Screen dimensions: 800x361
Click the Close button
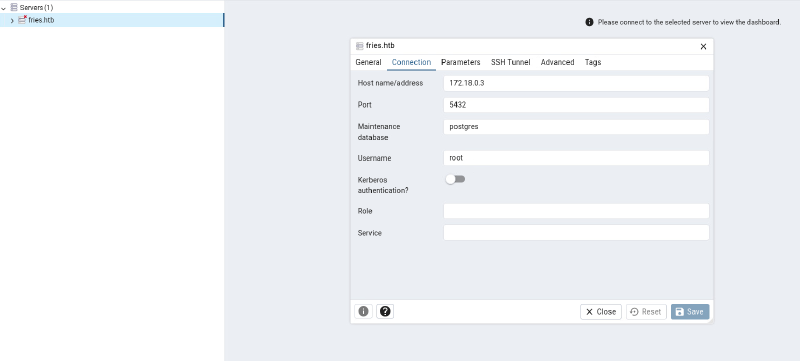coord(601,312)
